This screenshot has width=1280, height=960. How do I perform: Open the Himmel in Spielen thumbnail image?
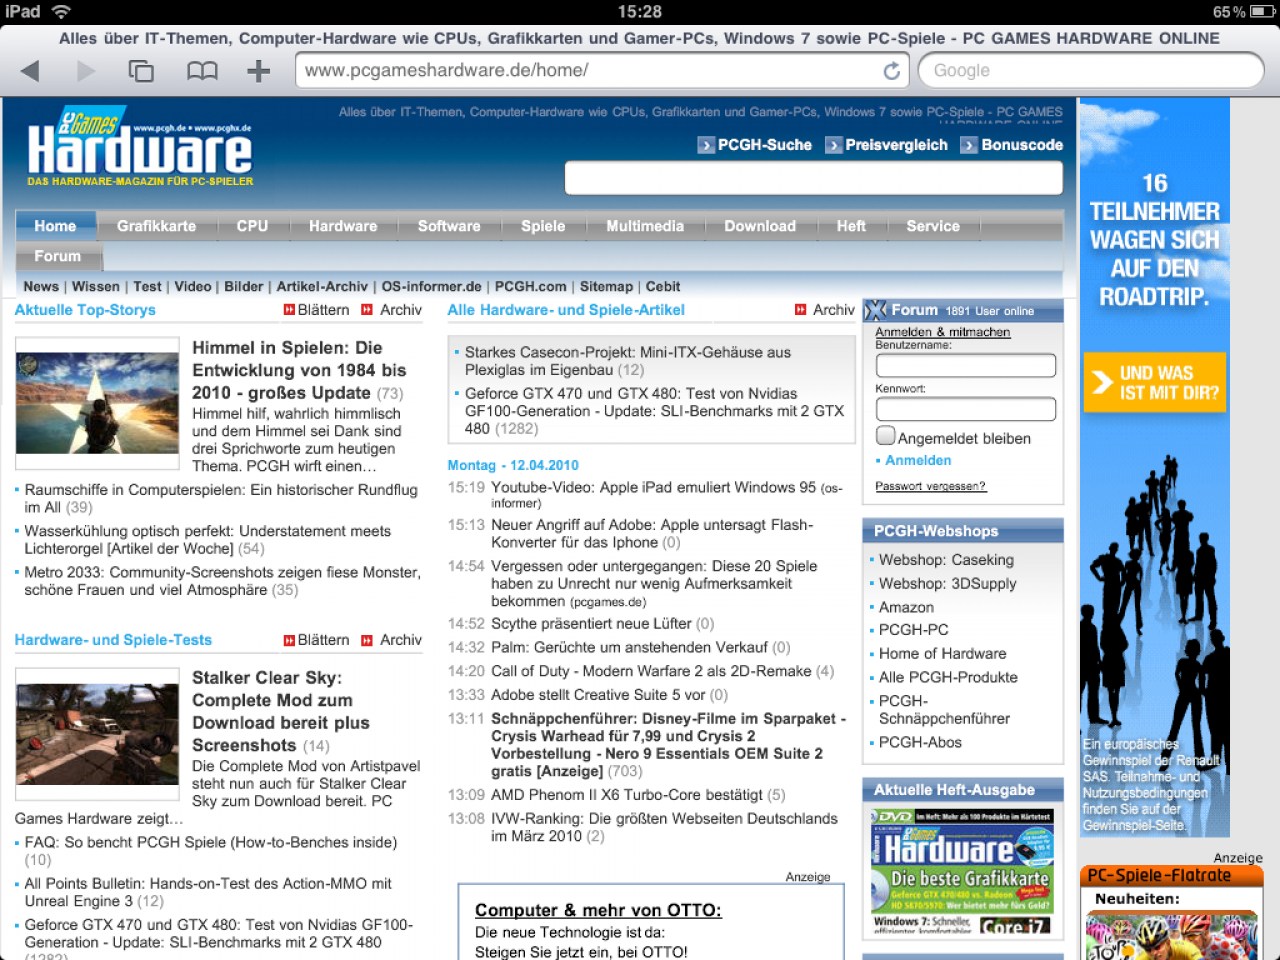point(98,403)
